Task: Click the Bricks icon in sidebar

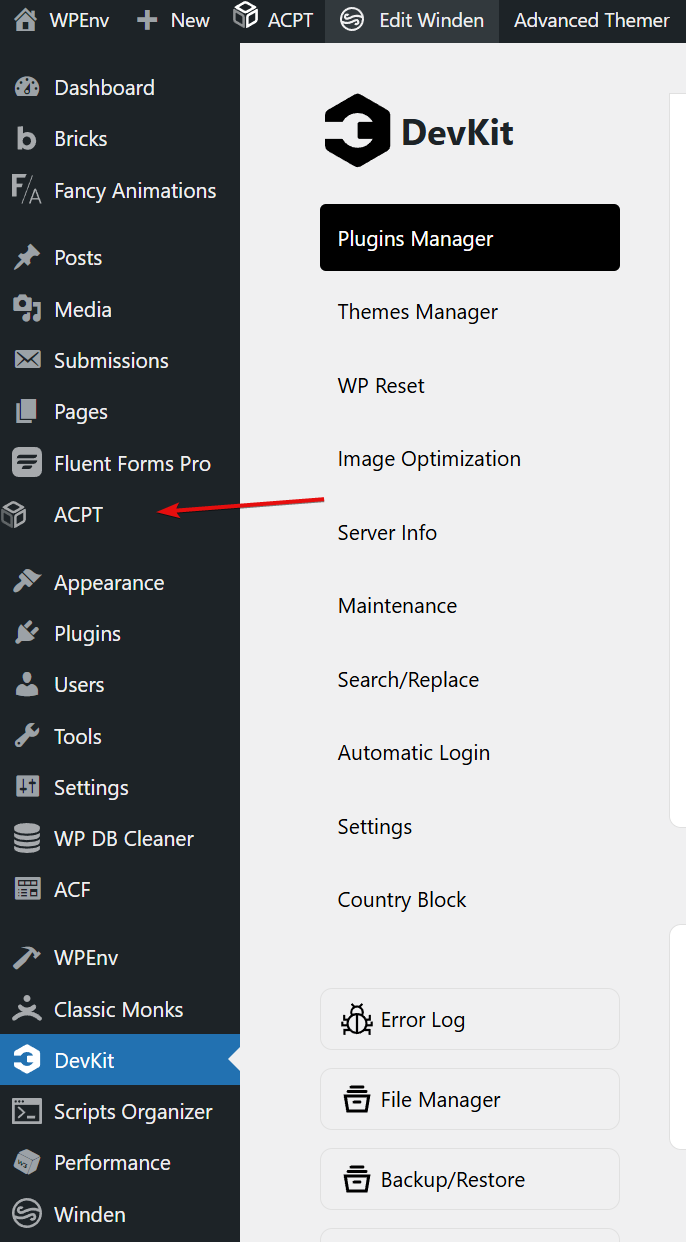Action: (x=27, y=139)
